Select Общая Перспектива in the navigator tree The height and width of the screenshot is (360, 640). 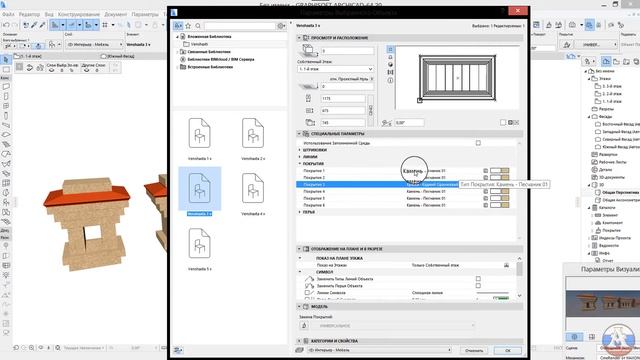[x=620, y=192]
